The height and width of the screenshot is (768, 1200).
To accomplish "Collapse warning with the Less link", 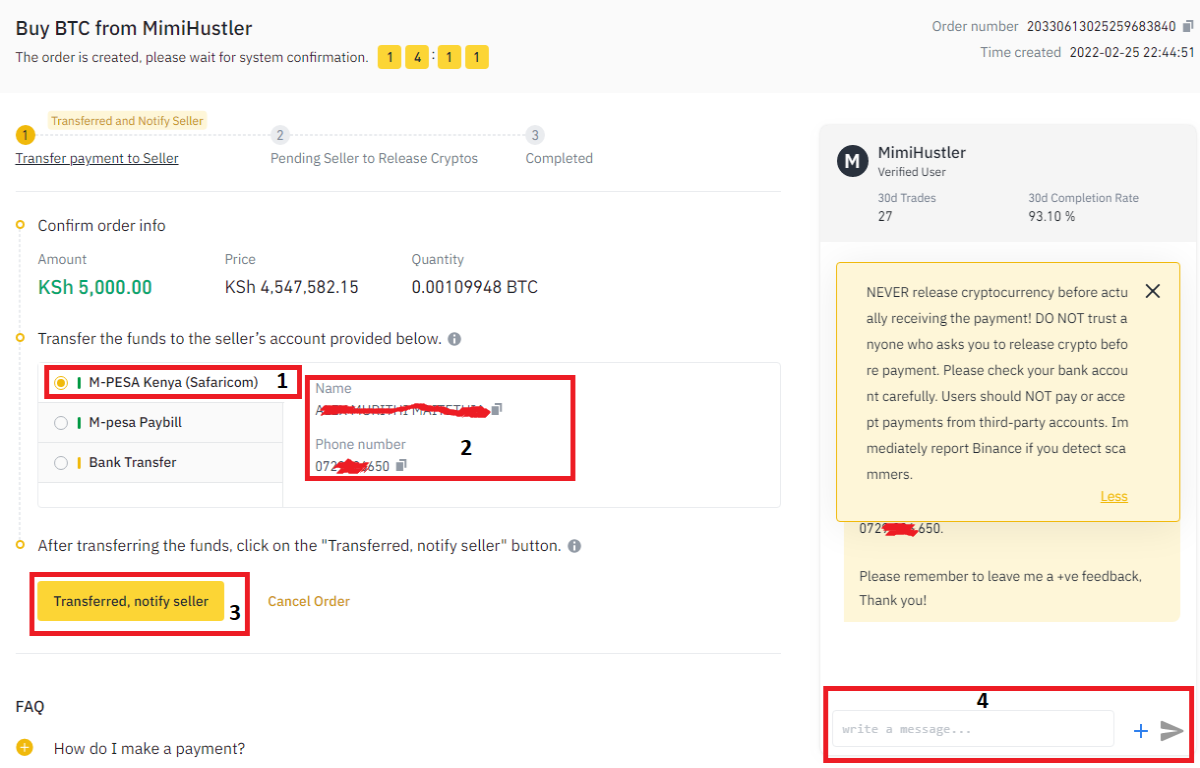I will point(1114,496).
